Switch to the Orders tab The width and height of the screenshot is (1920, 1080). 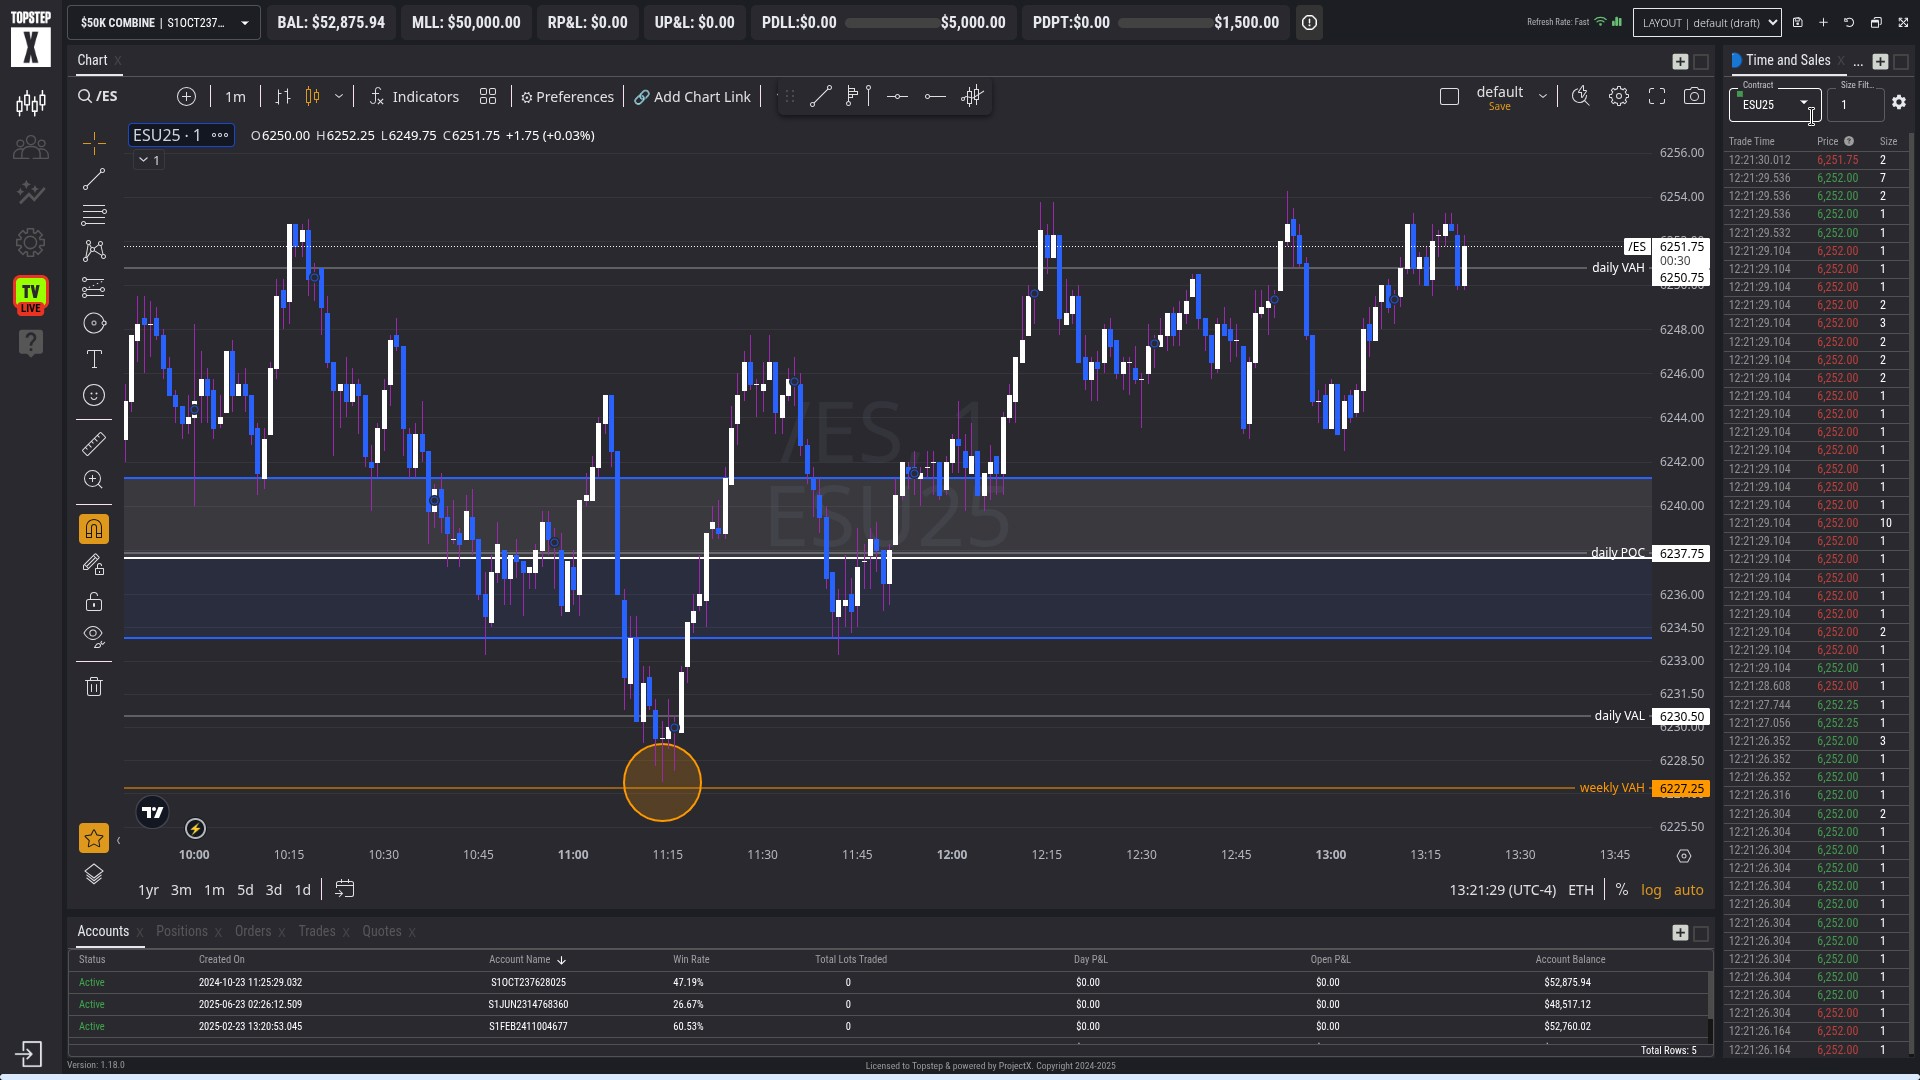click(253, 931)
